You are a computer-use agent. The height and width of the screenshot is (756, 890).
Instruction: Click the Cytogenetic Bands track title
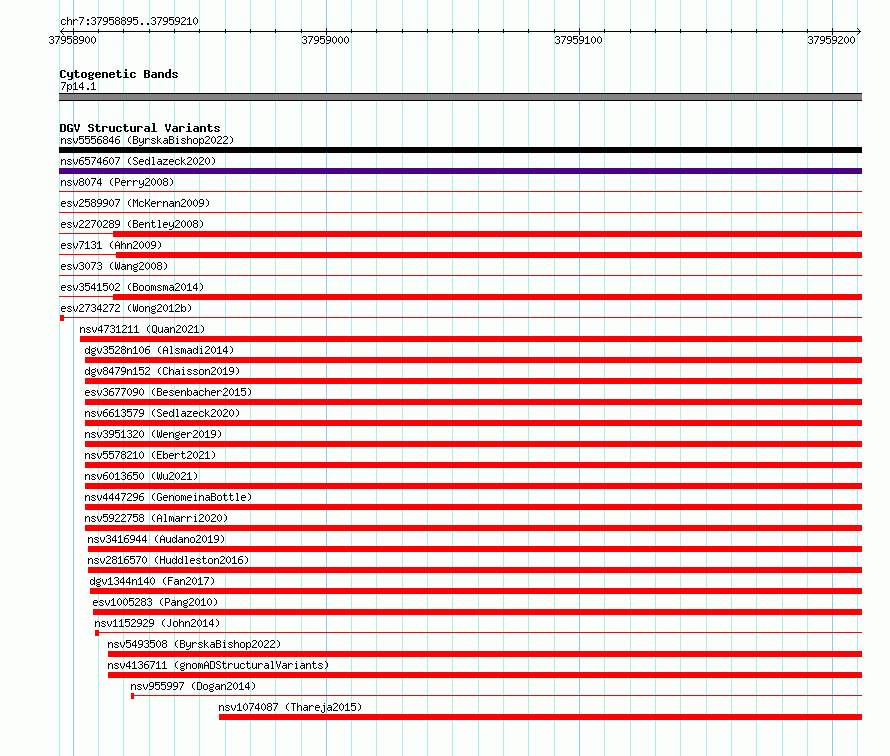(x=119, y=74)
